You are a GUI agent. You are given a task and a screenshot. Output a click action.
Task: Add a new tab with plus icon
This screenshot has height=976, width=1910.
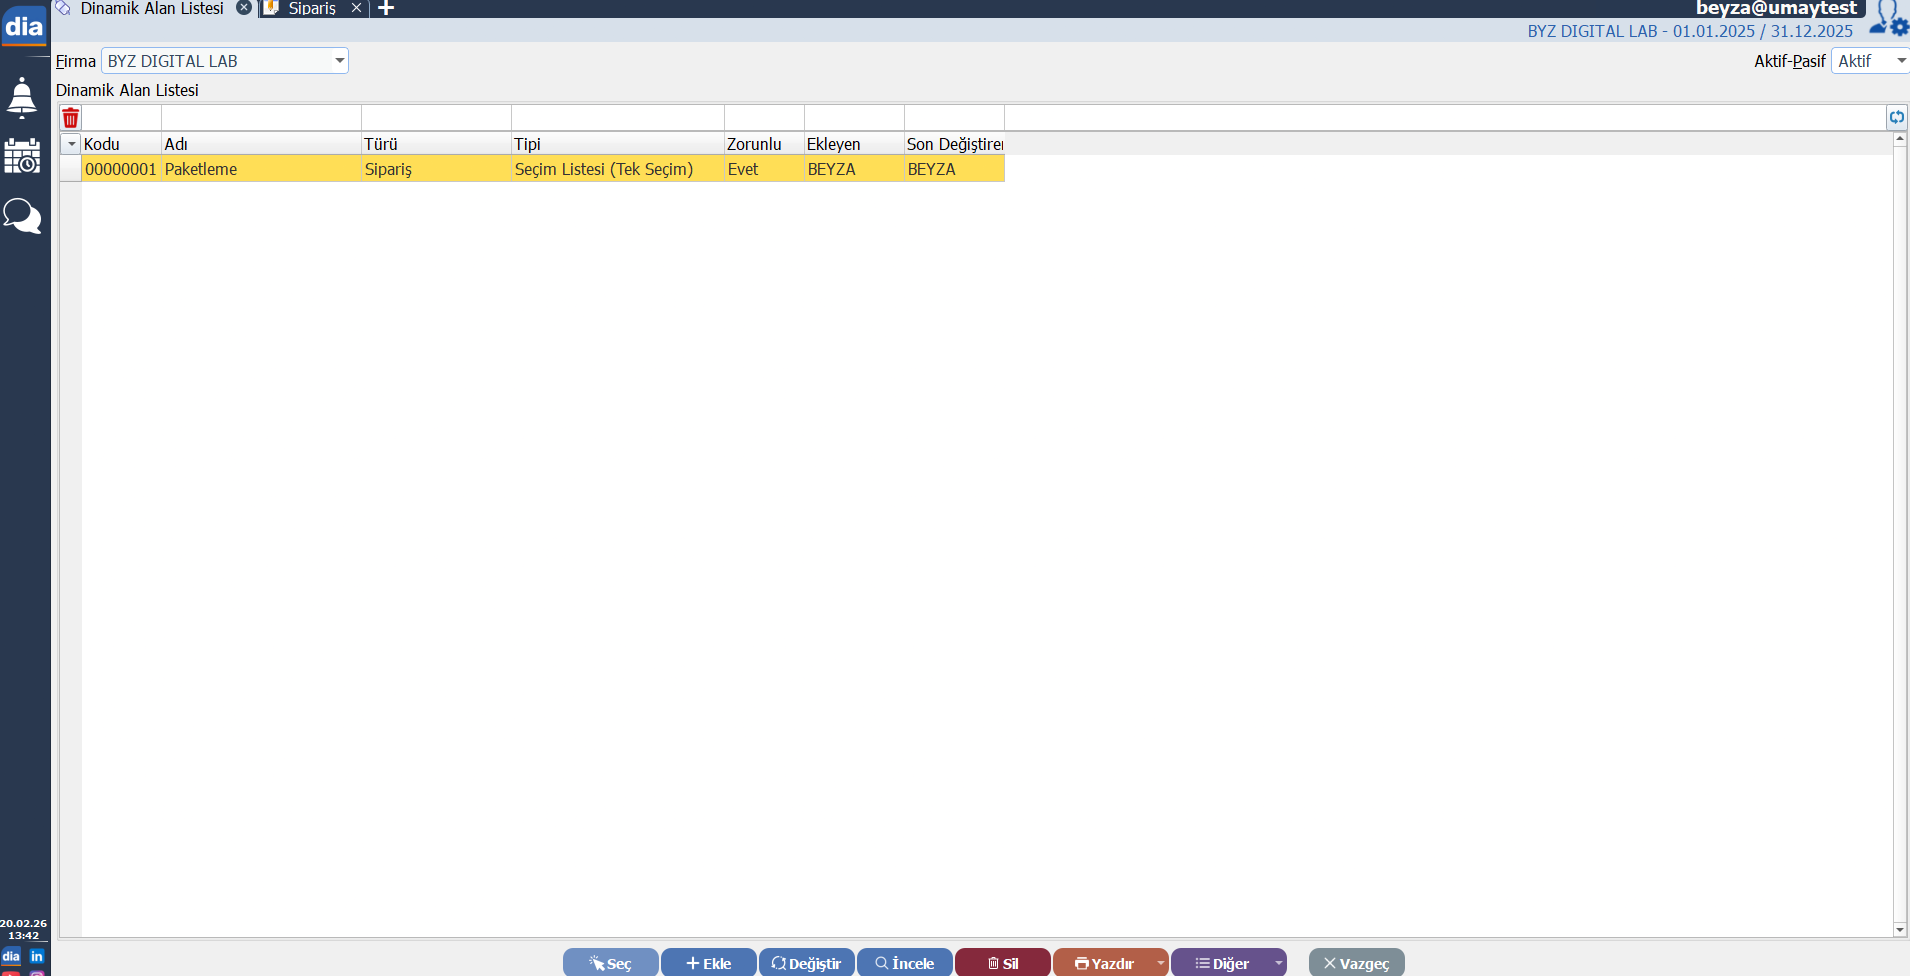tap(386, 9)
